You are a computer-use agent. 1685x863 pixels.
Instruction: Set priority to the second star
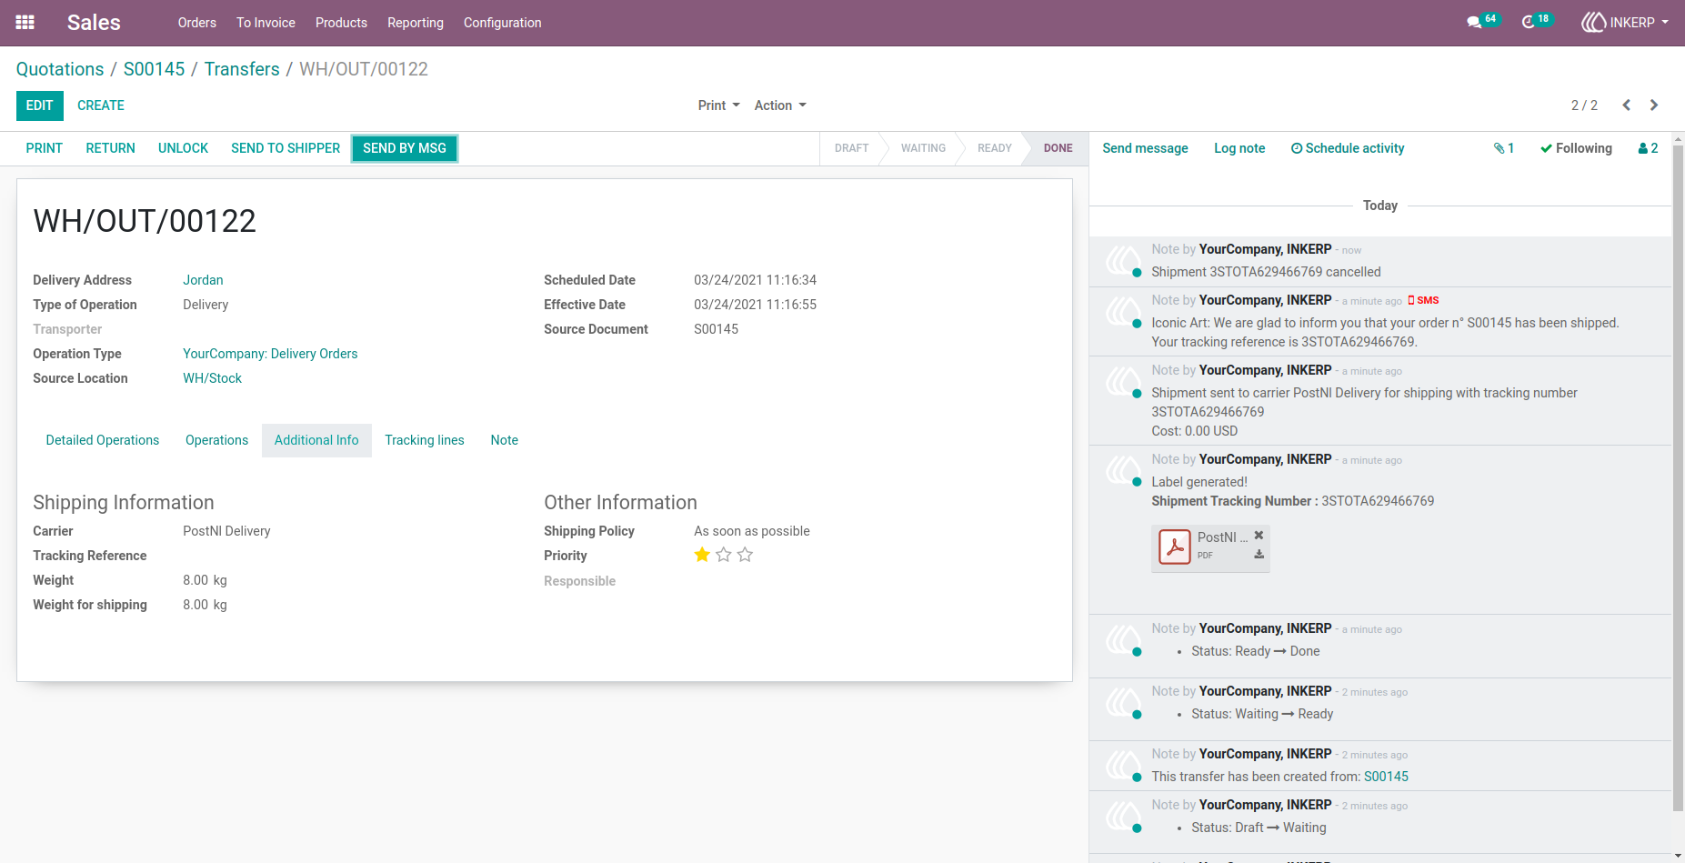[x=724, y=555]
